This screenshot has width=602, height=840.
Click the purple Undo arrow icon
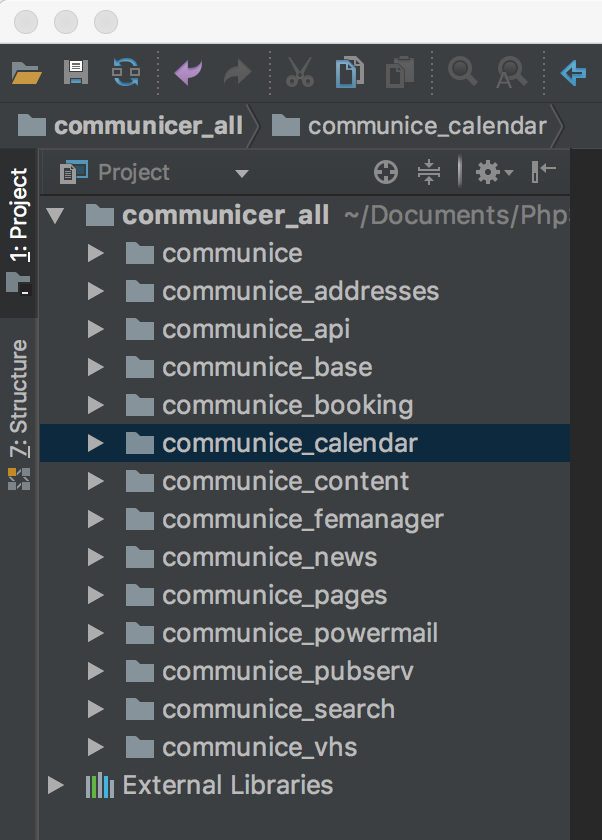click(188, 73)
